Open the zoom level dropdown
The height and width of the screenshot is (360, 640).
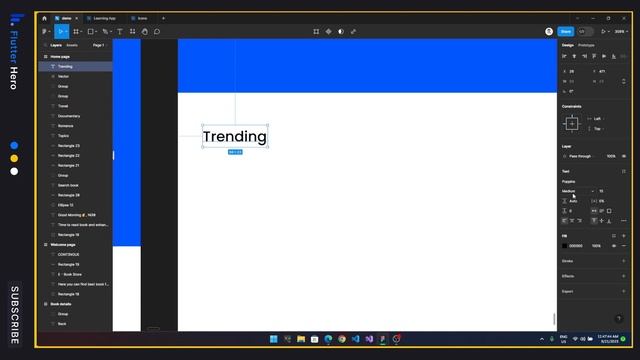[621, 31]
